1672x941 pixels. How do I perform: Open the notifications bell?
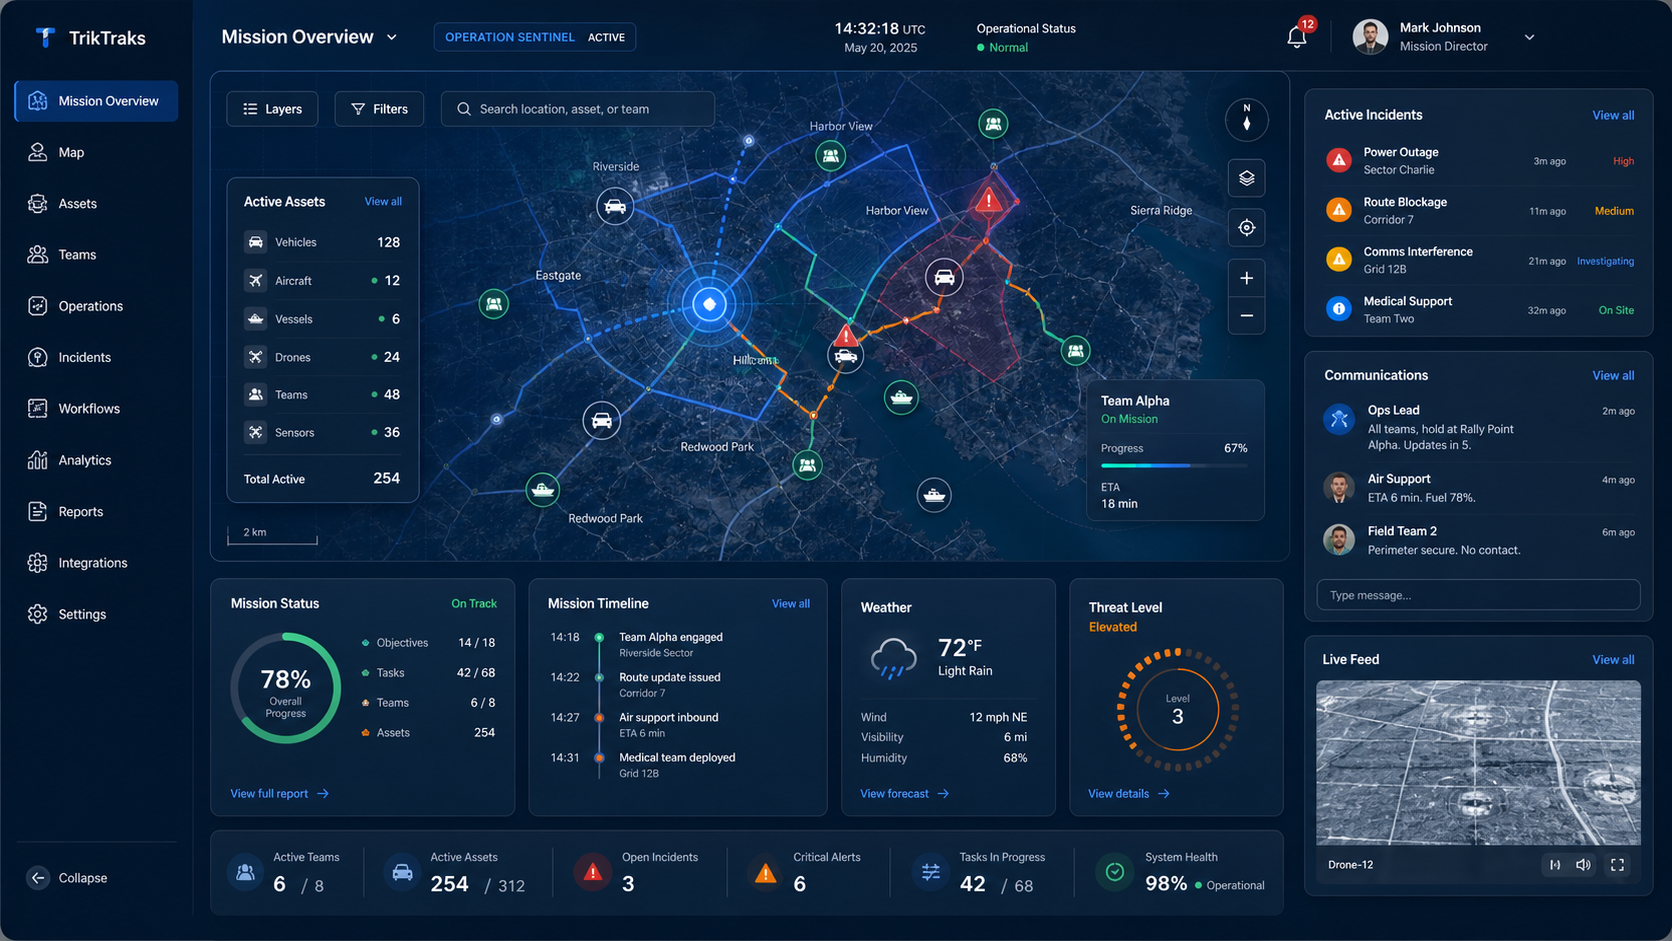pos(1296,37)
